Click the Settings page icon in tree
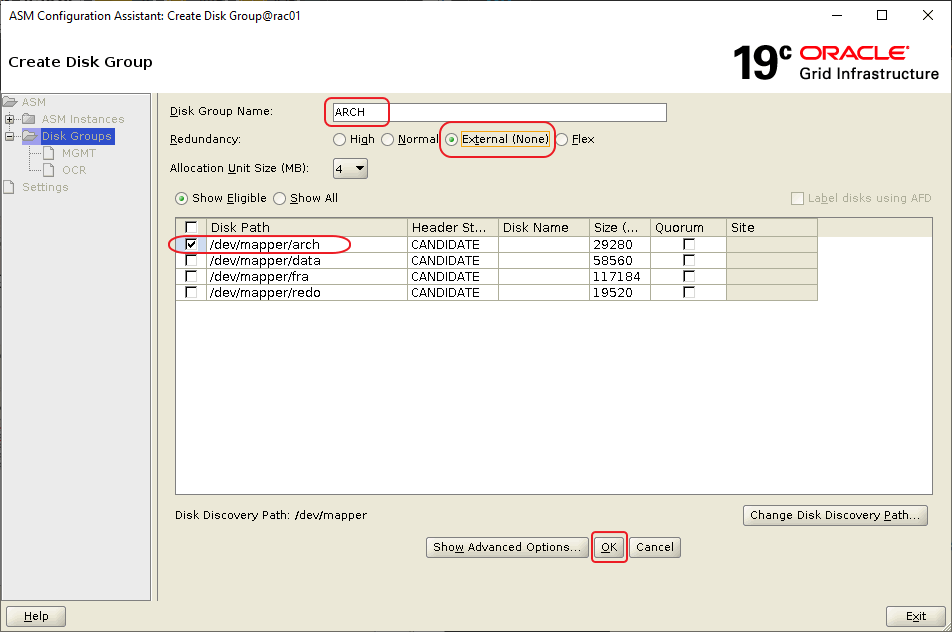This screenshot has width=952, height=632. click(10, 187)
